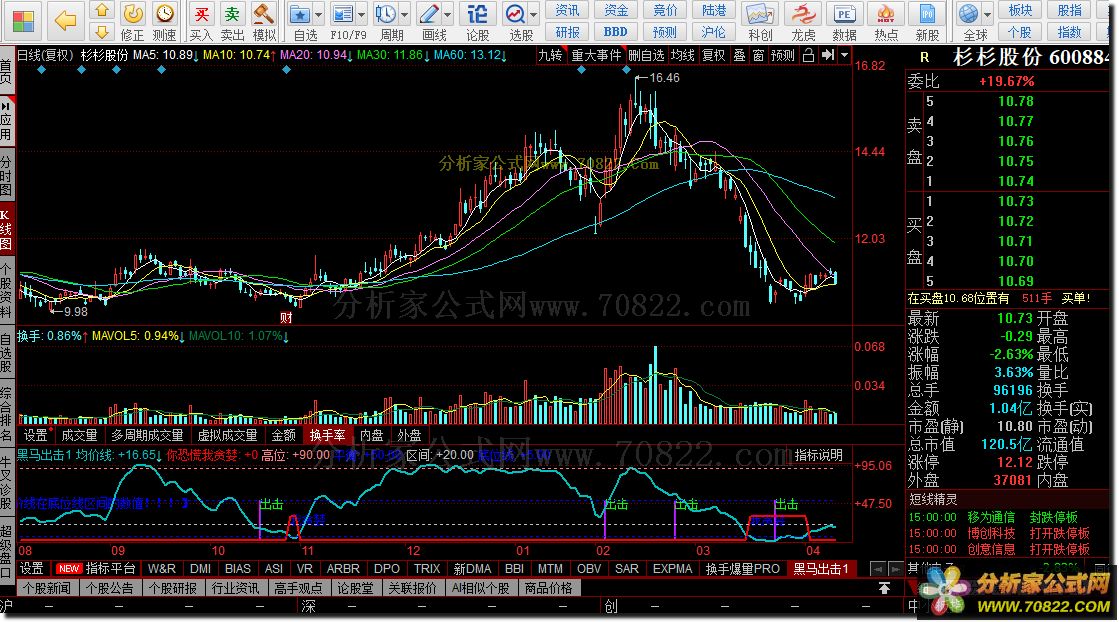Select the 换手率 turnover tab
Screen dimensions: 1119x622
click(328, 435)
